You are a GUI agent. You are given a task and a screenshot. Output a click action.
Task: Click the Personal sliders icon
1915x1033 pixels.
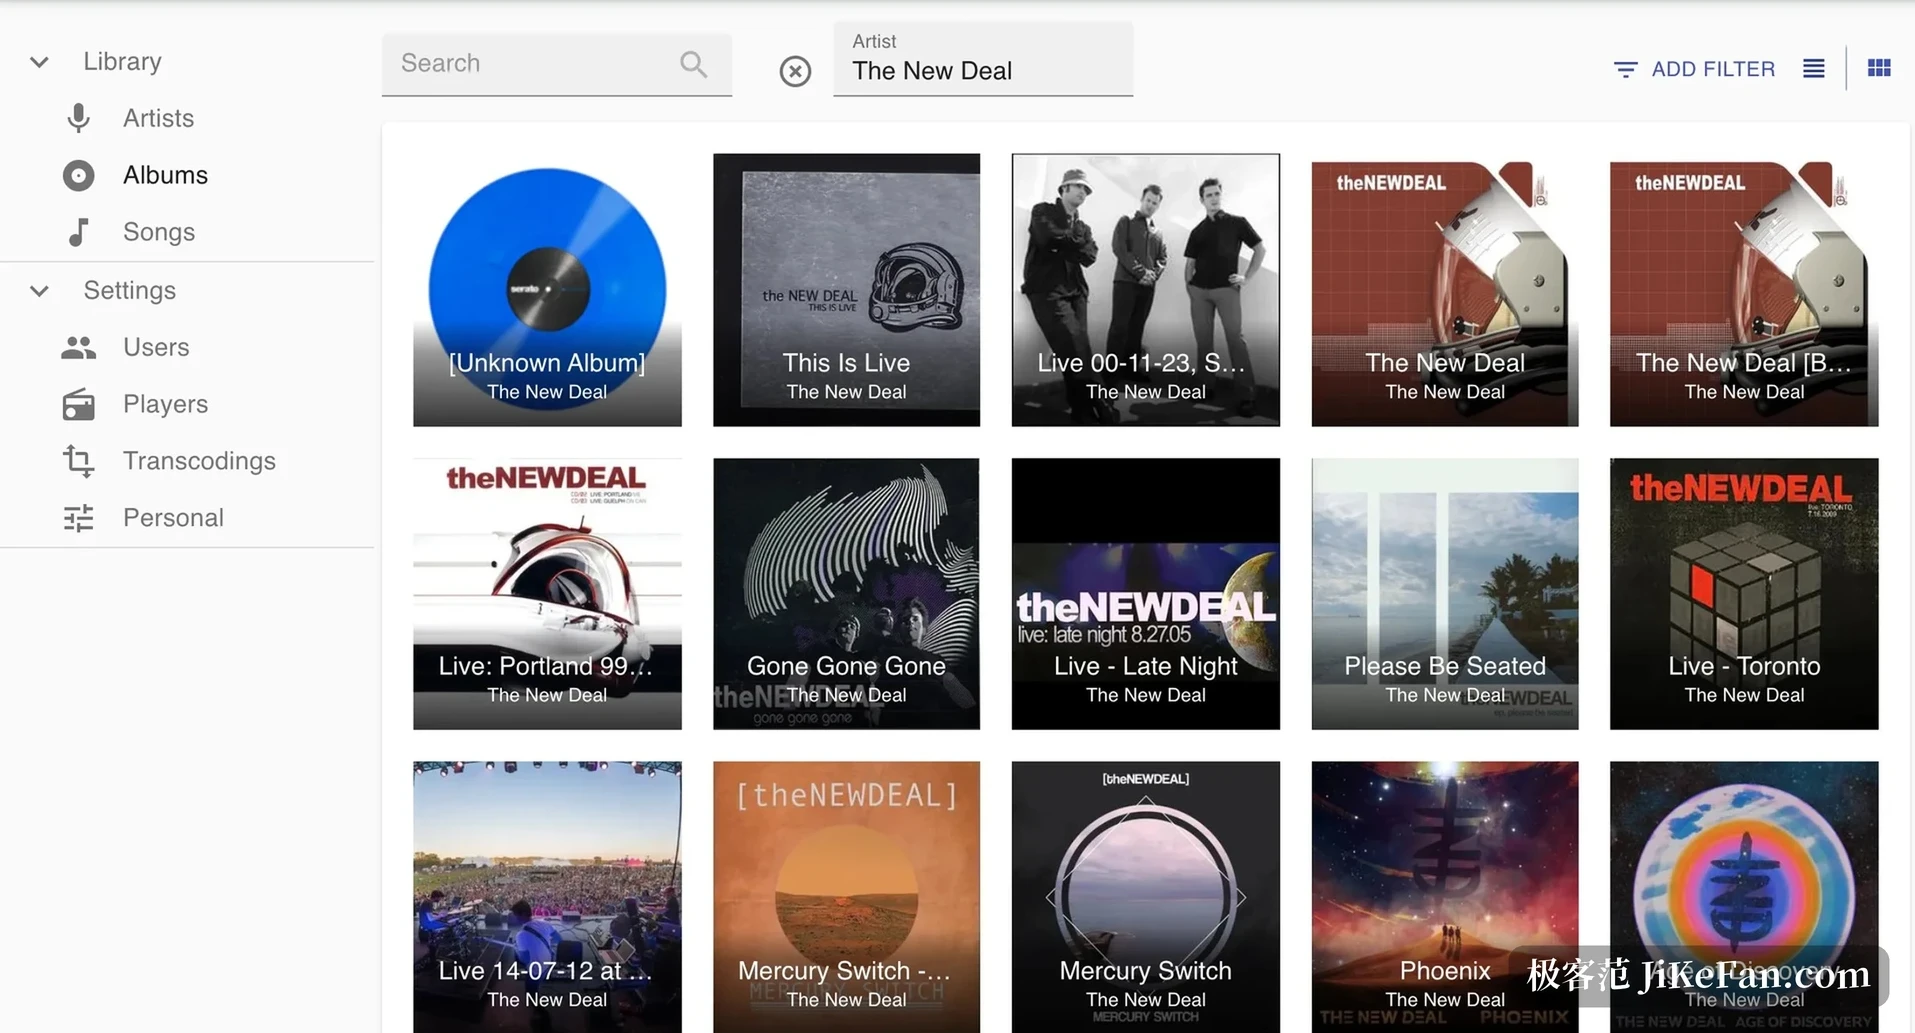(x=78, y=518)
